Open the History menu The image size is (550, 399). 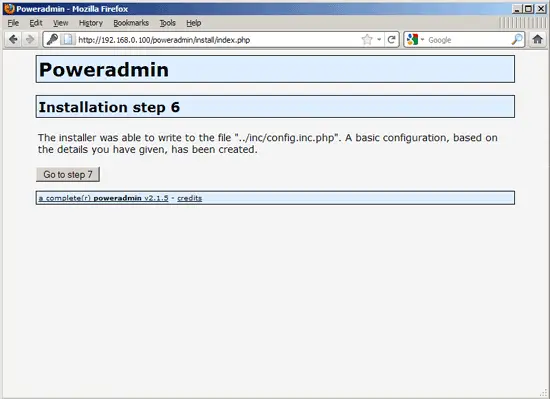point(91,23)
